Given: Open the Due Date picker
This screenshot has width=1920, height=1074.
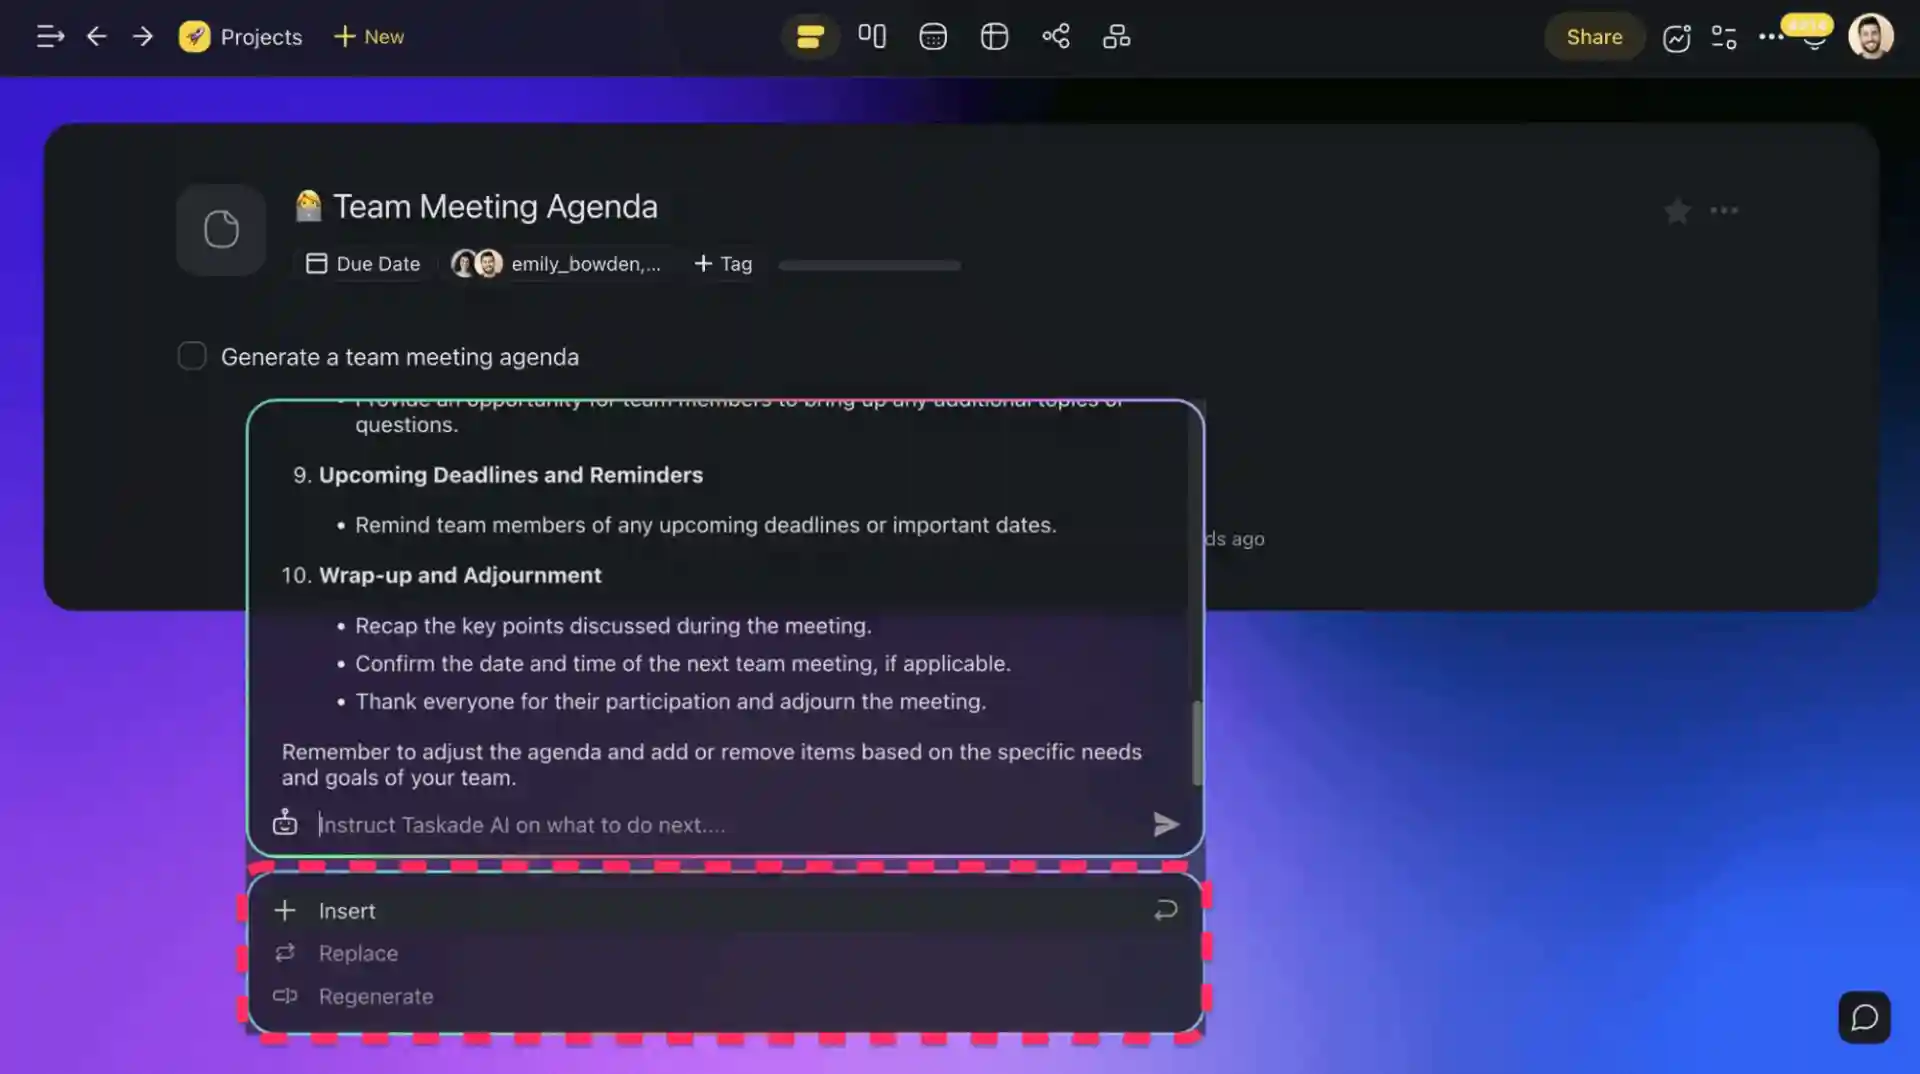Looking at the screenshot, I should pyautogui.click(x=363, y=264).
